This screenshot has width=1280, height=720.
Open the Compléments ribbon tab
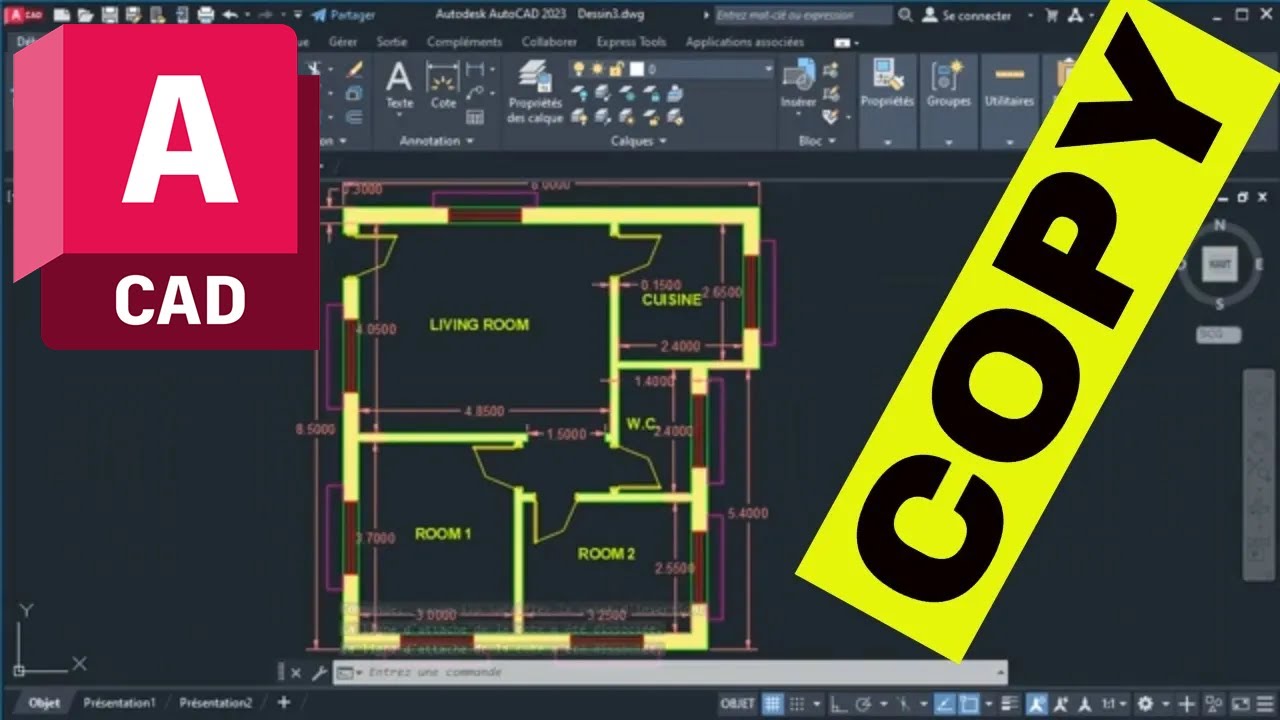(464, 42)
